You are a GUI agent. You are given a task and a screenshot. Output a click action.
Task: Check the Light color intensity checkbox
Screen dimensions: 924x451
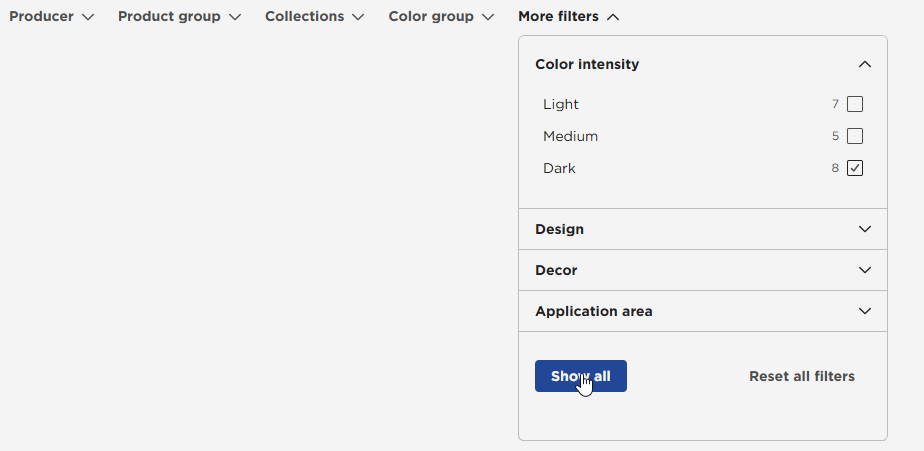[854, 104]
